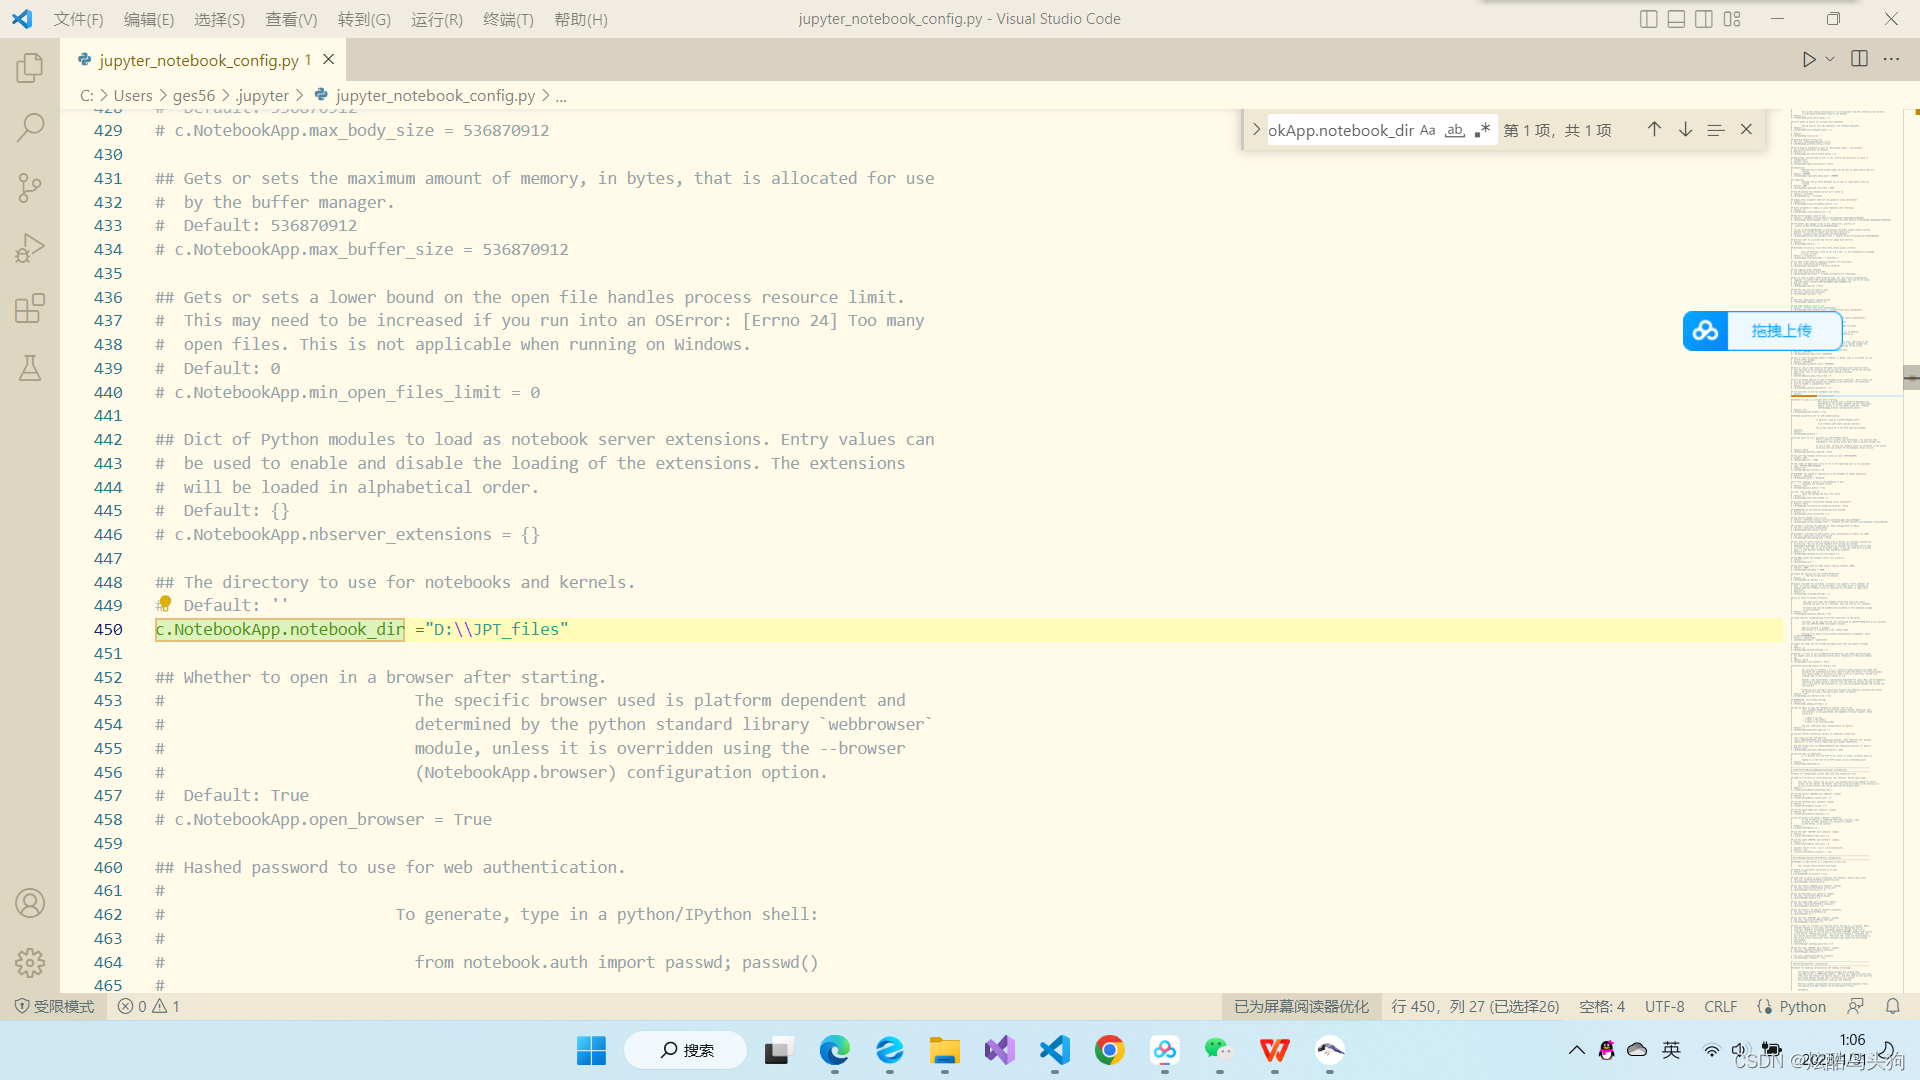Open the Extensions view

pyautogui.click(x=30, y=308)
